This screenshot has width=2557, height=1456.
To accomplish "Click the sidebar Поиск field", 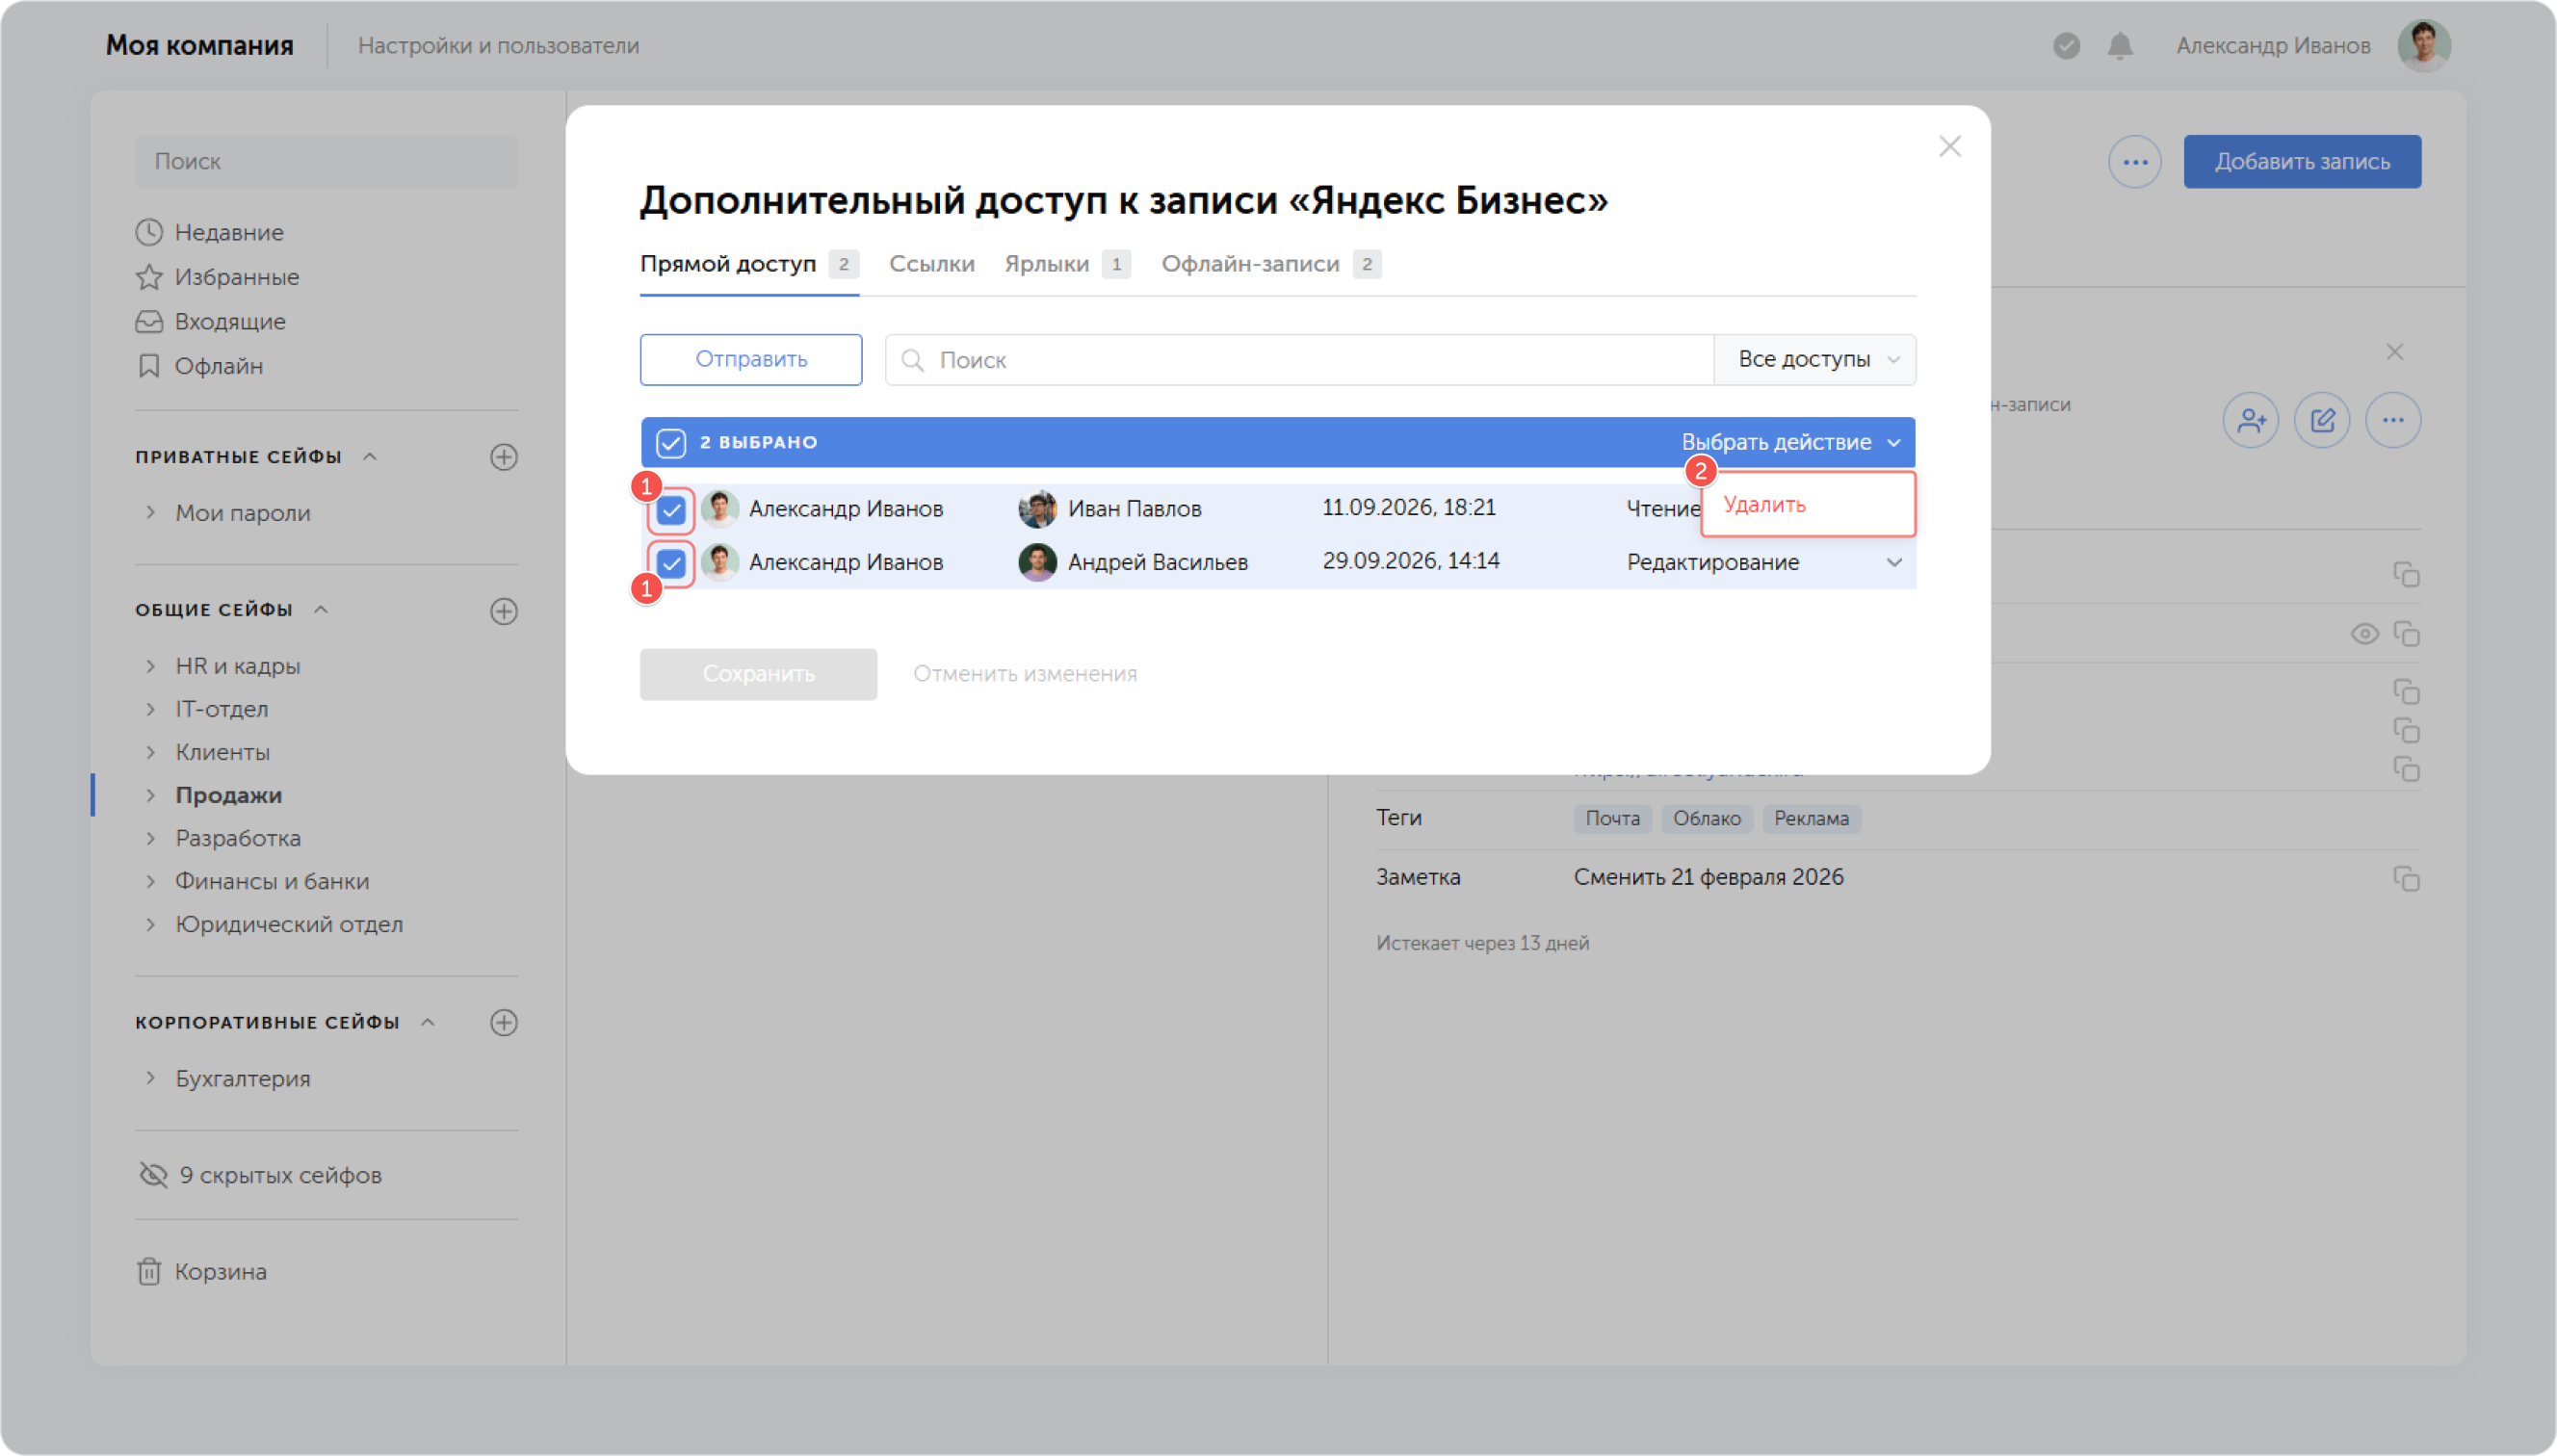I will coord(326,162).
